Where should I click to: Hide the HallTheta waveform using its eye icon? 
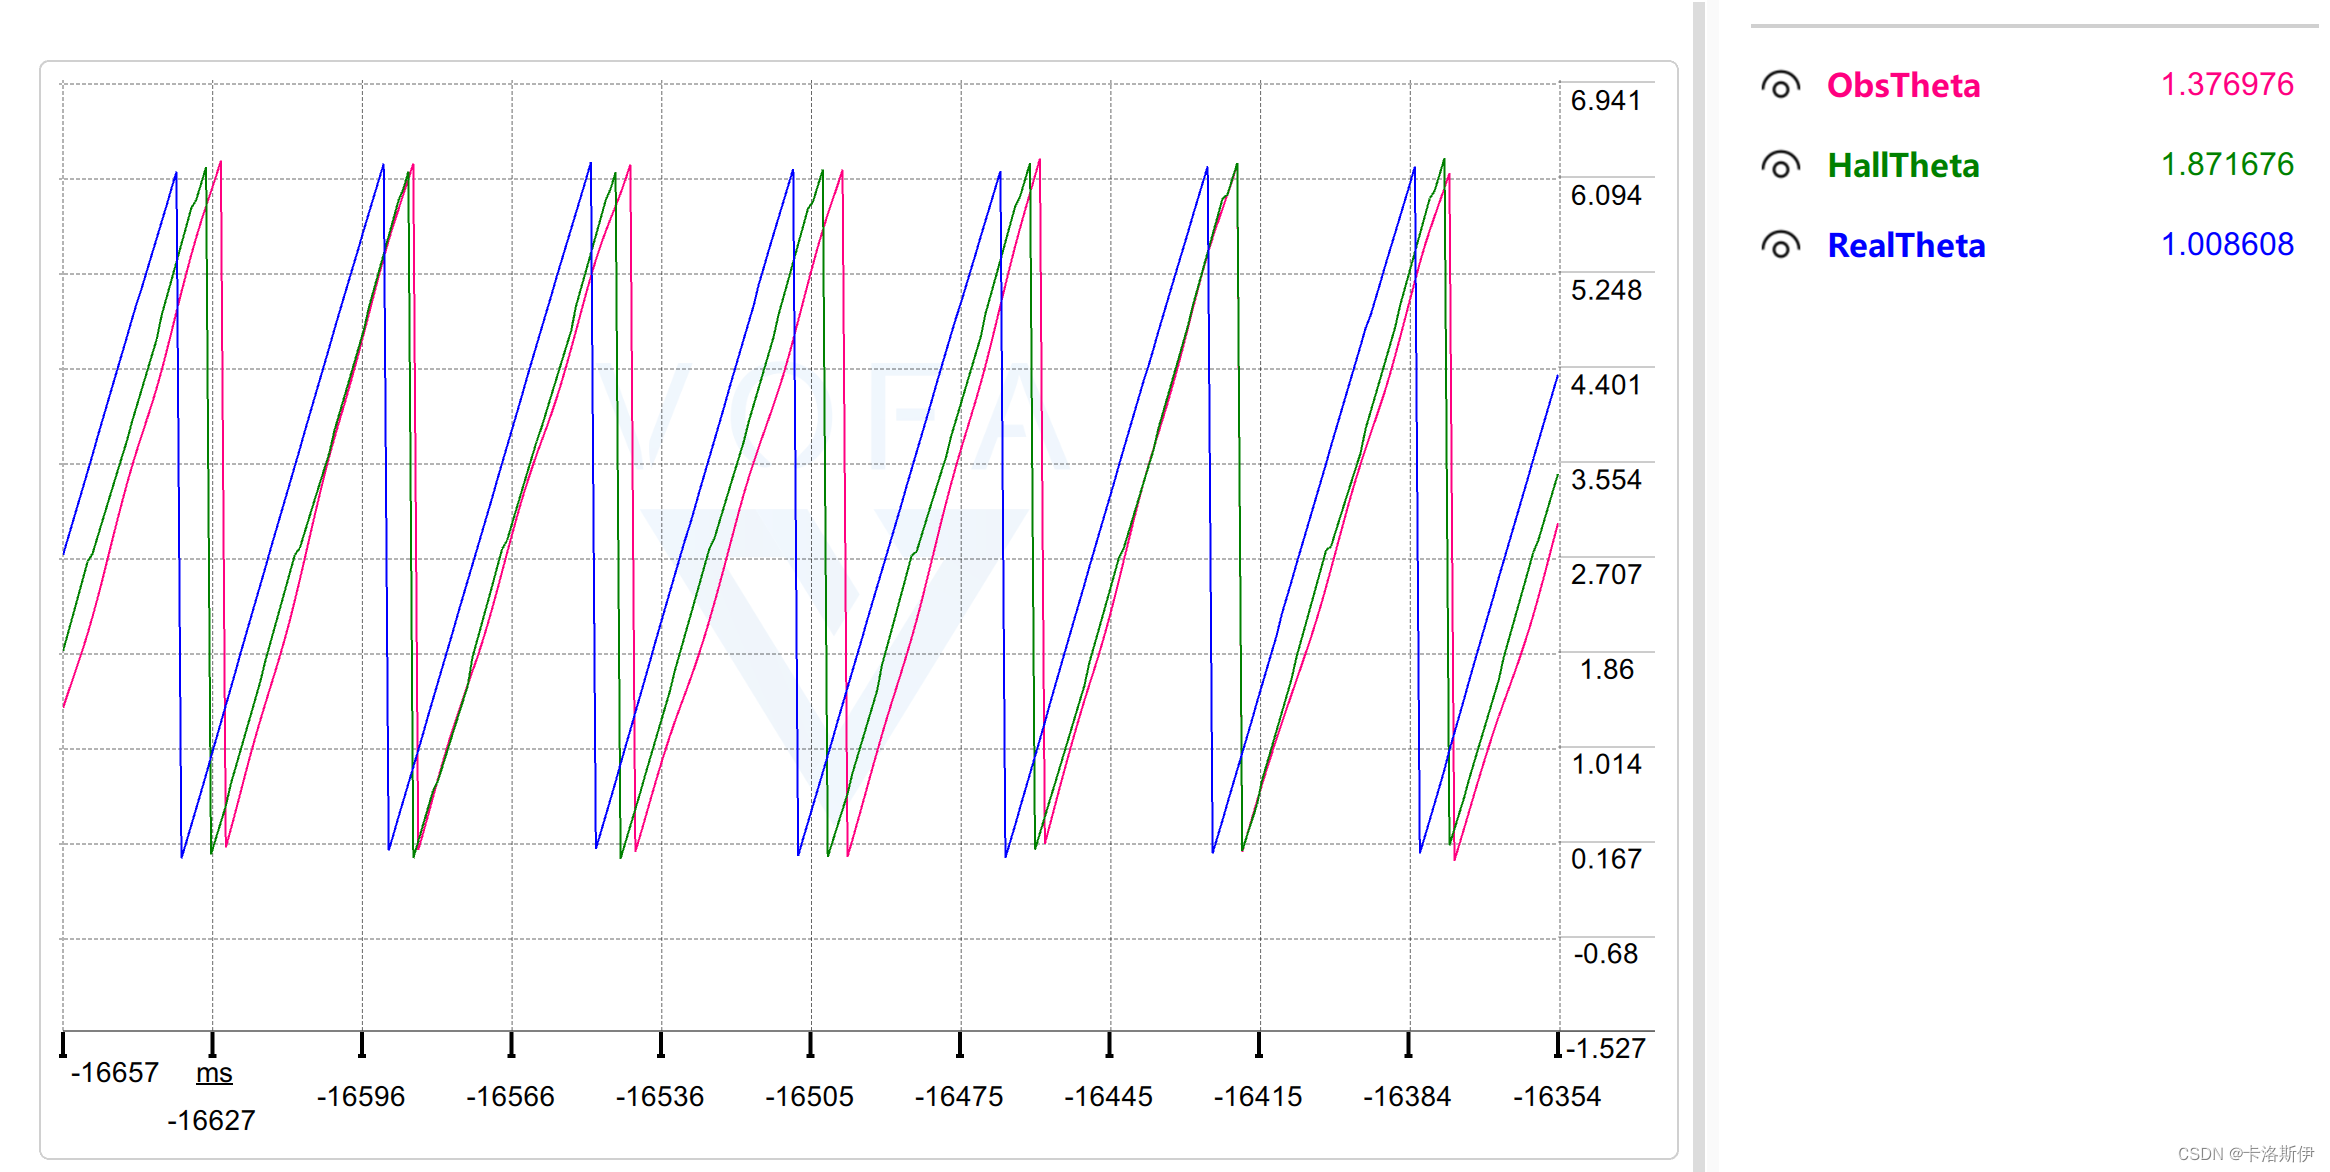pyautogui.click(x=1780, y=165)
